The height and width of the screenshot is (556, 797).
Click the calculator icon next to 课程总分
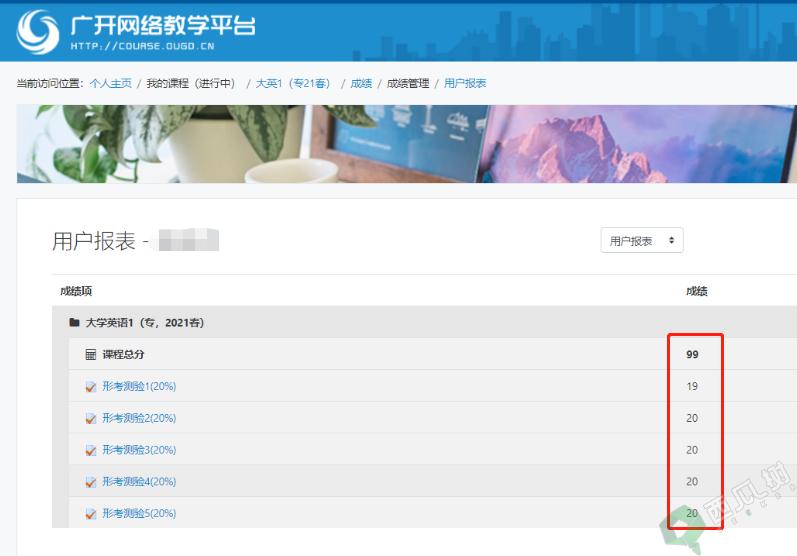pos(90,354)
